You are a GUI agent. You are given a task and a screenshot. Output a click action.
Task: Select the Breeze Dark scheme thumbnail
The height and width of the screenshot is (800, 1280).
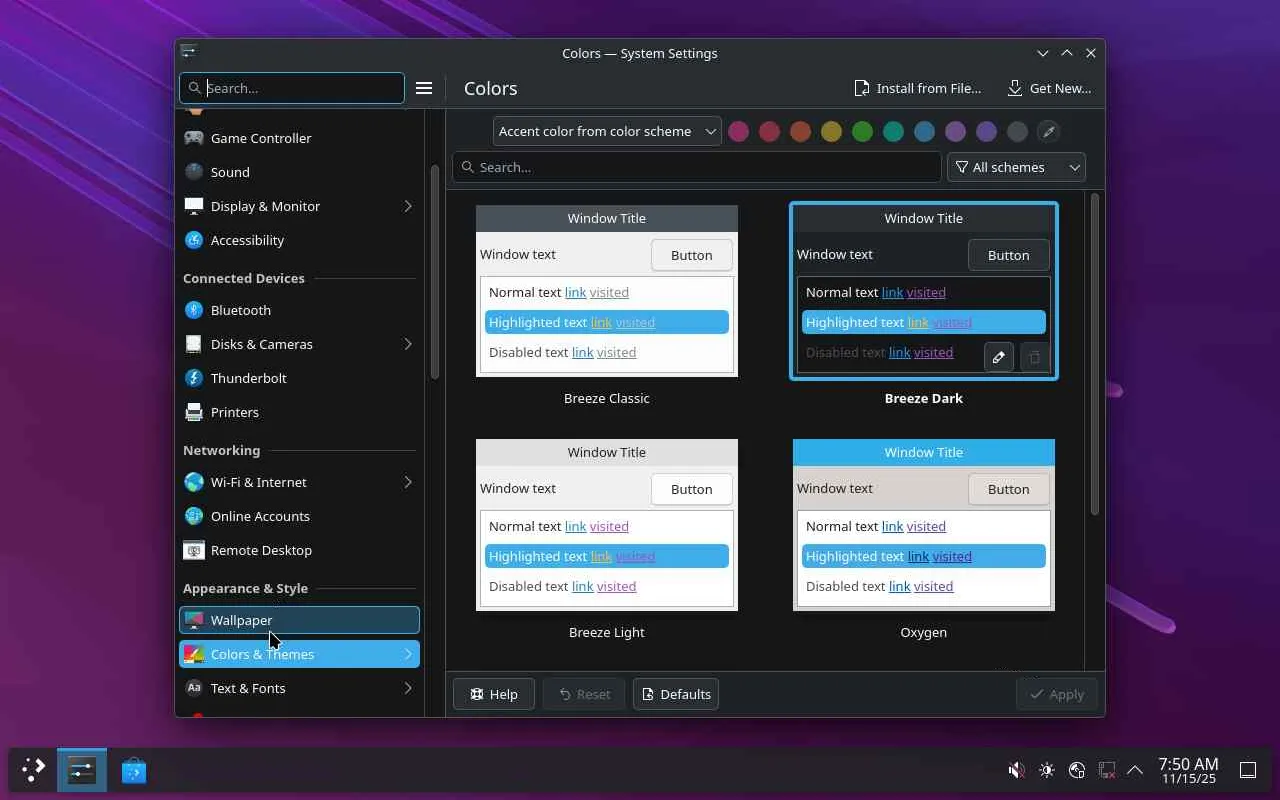924,291
